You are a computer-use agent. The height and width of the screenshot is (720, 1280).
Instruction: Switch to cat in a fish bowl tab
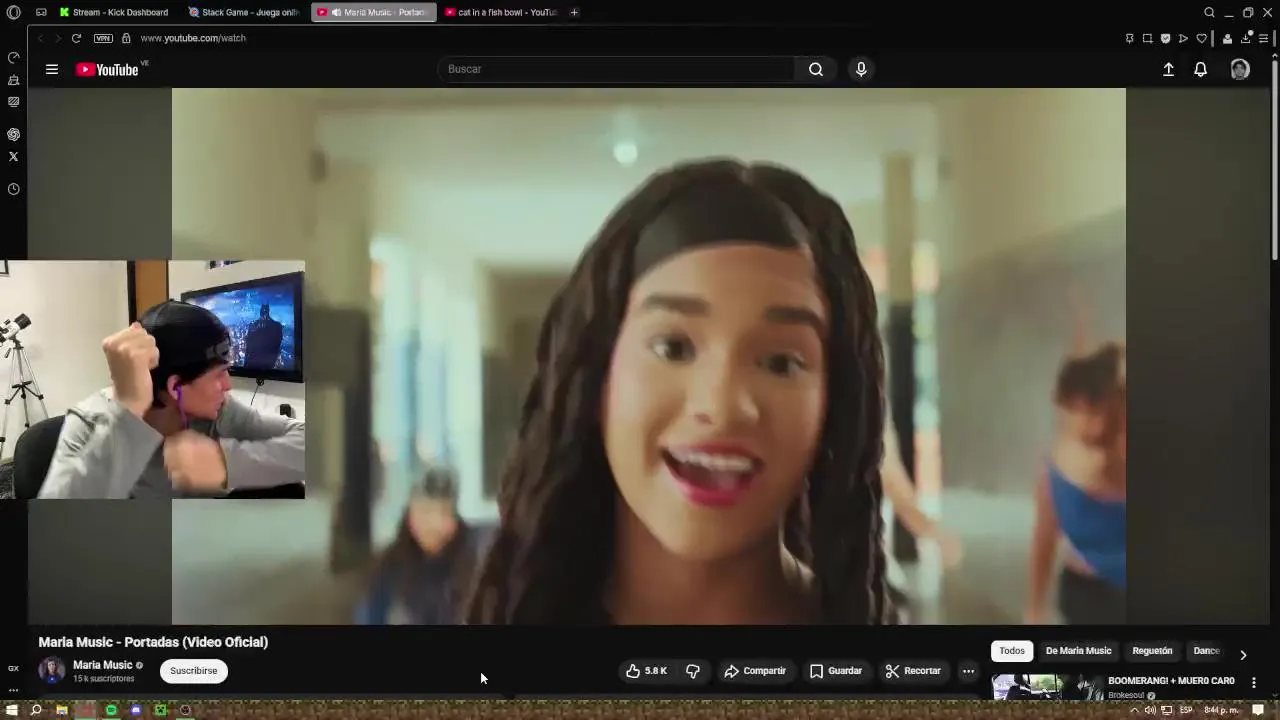pos(501,12)
